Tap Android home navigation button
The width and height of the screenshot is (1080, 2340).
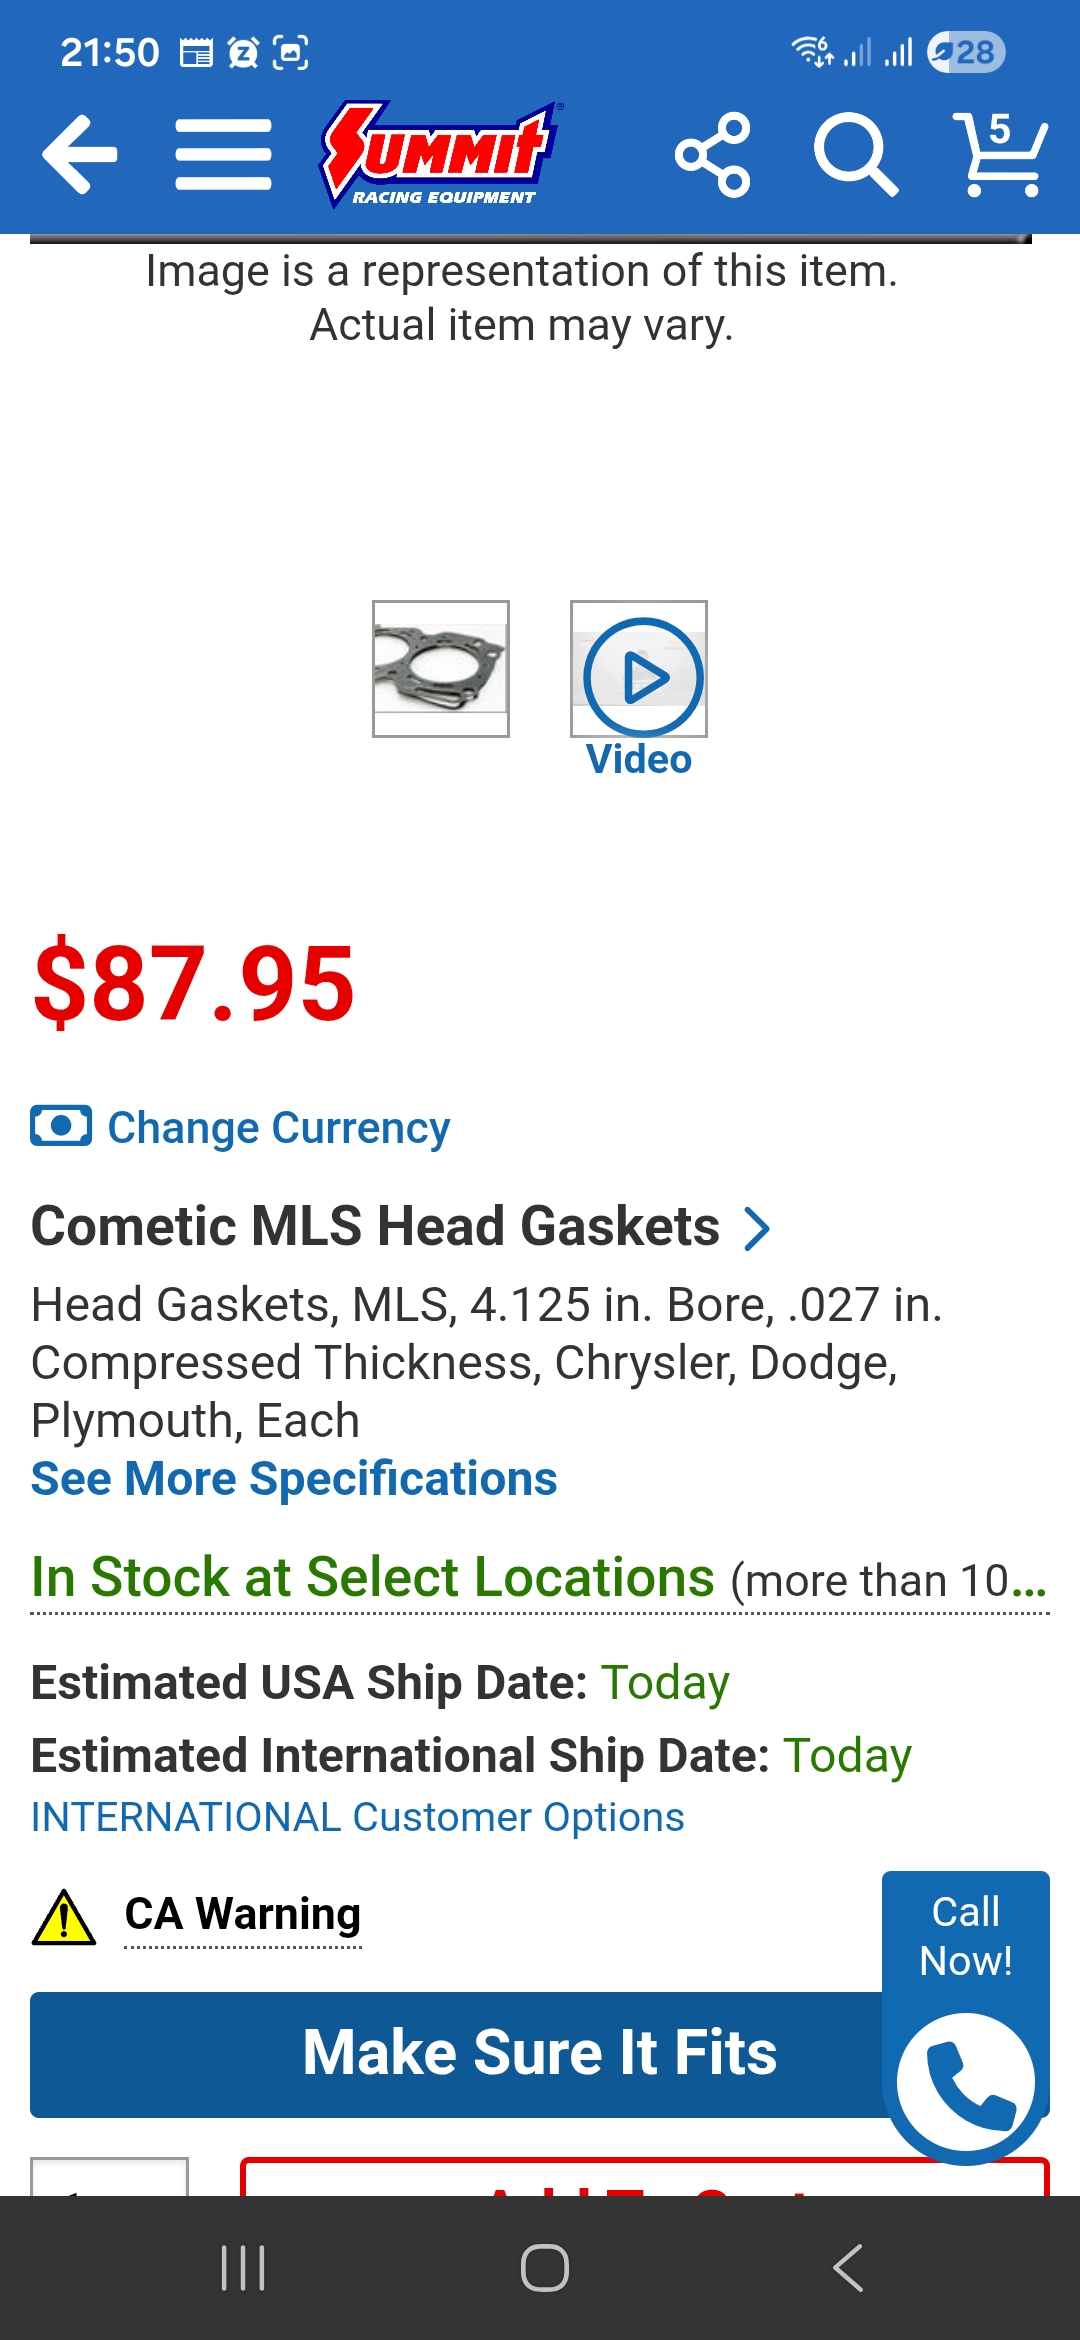(x=544, y=2267)
